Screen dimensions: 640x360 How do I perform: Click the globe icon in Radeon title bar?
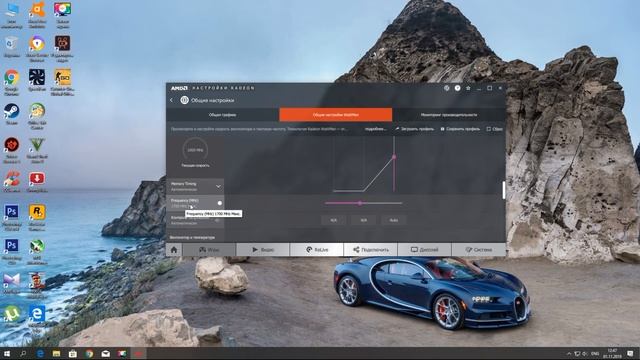447,88
